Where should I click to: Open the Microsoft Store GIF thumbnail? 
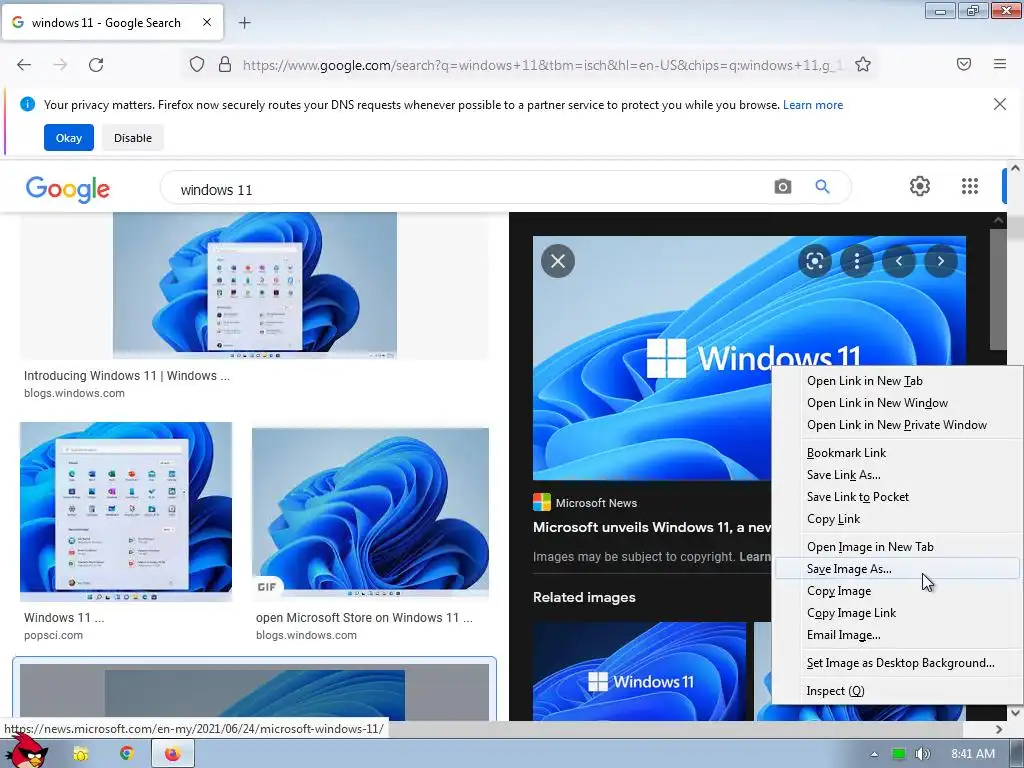click(370, 514)
